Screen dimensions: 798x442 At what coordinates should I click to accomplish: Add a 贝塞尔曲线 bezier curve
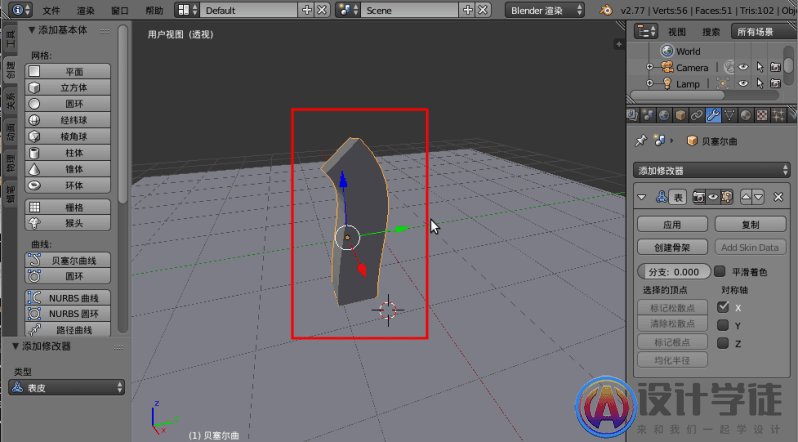[68, 260]
